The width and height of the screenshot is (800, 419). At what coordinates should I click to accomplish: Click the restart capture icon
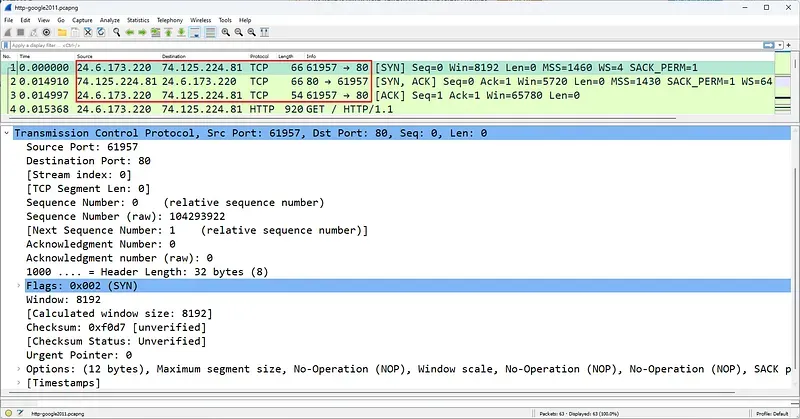[x=33, y=32]
